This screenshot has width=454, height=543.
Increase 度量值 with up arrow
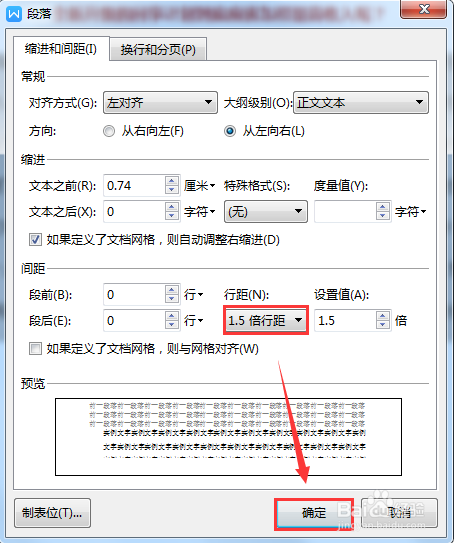383,207
